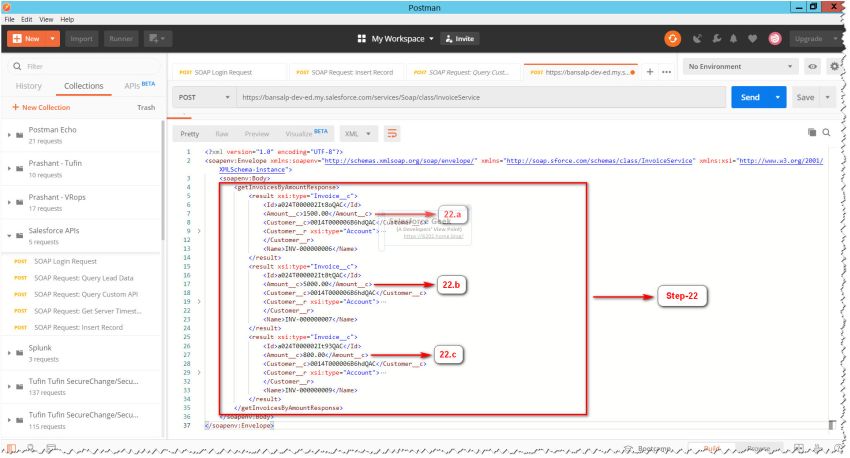Screen dimensions: 850x458
Task: Open the My Workspace switcher
Action: (396, 38)
